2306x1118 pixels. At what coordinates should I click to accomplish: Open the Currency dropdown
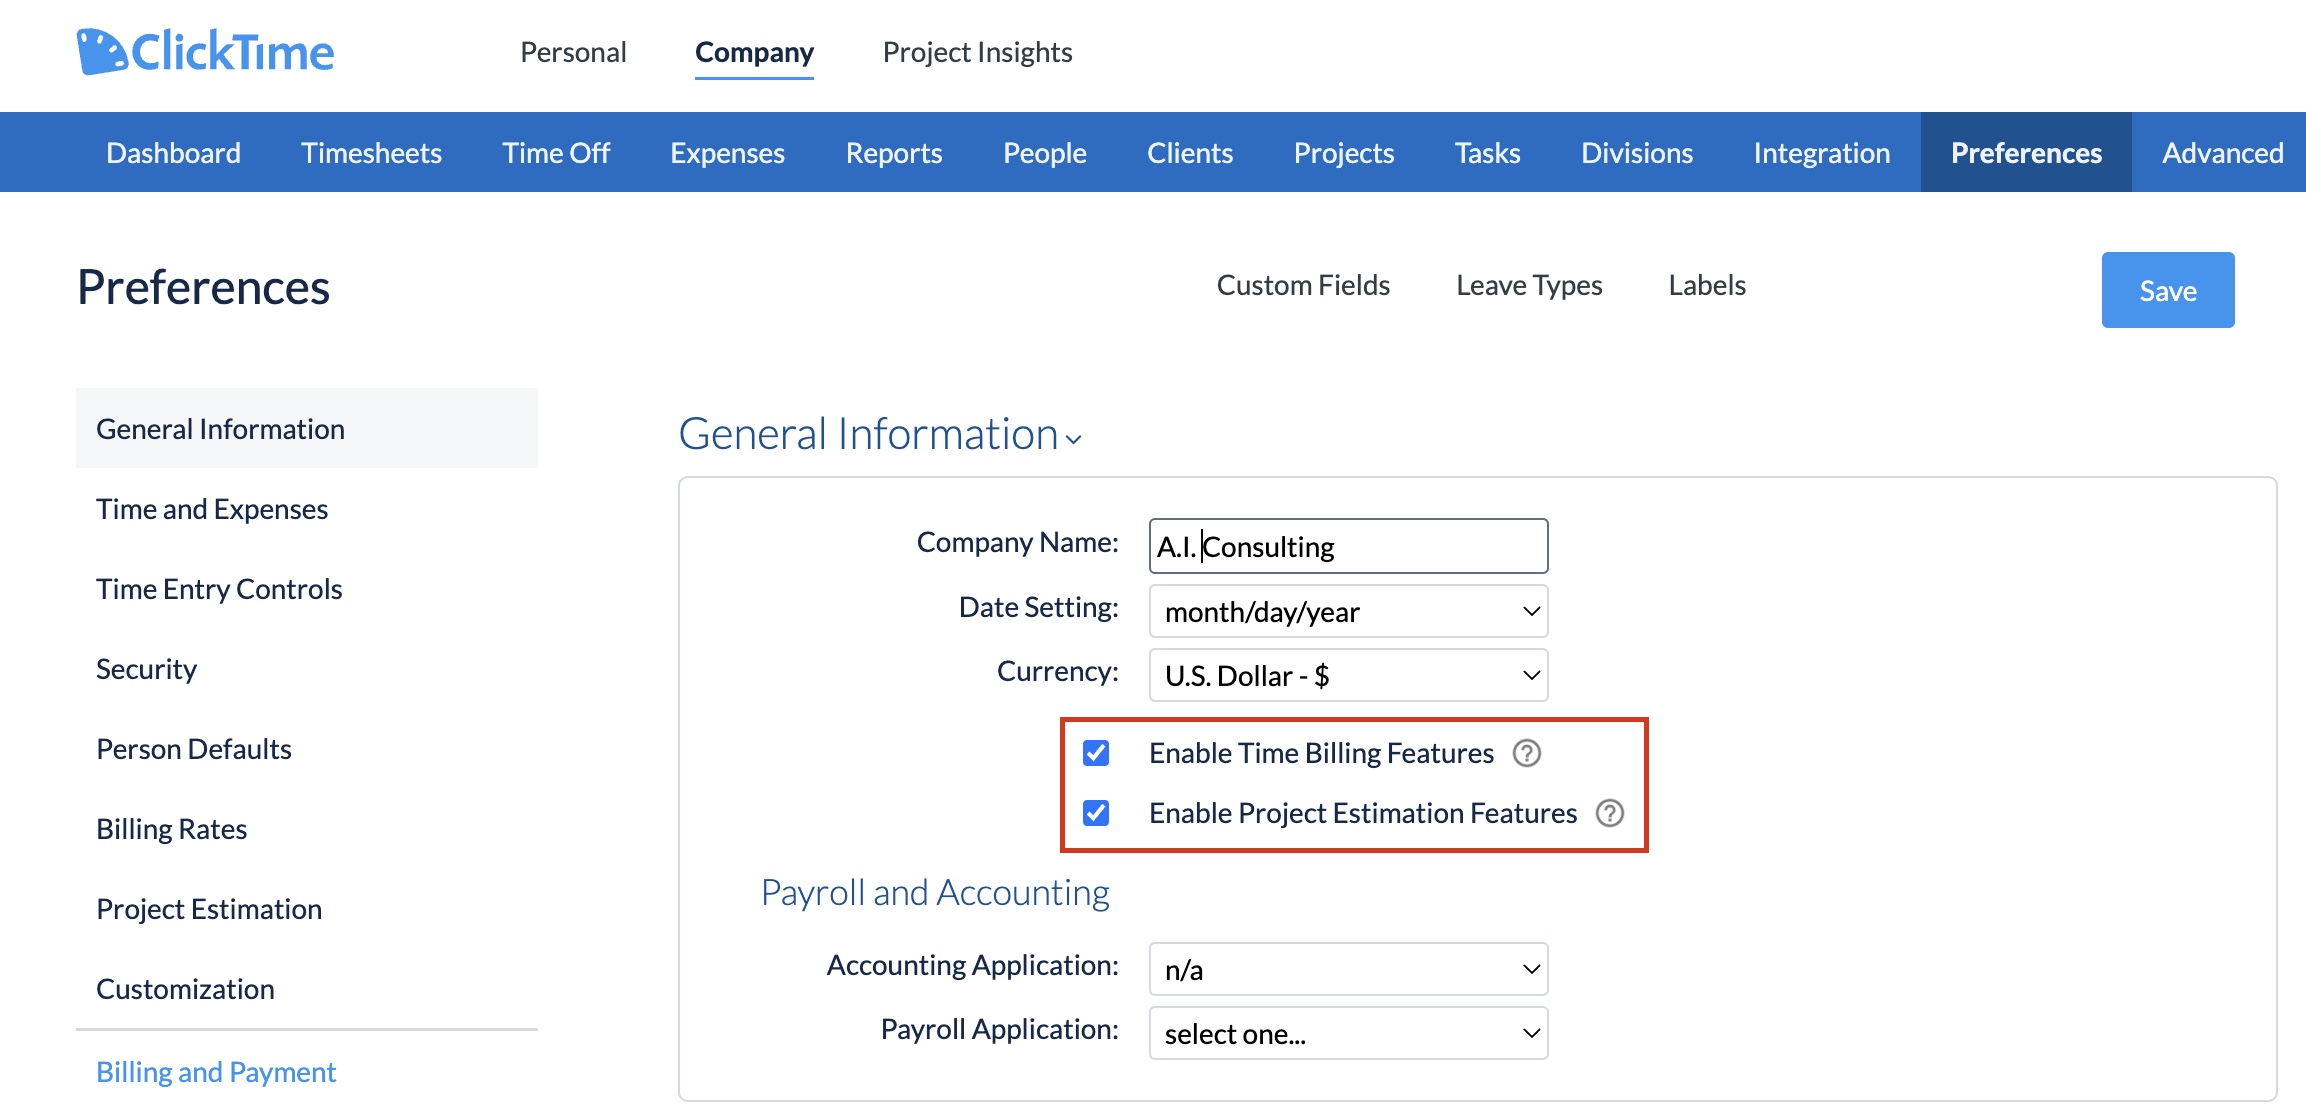pos(1348,675)
